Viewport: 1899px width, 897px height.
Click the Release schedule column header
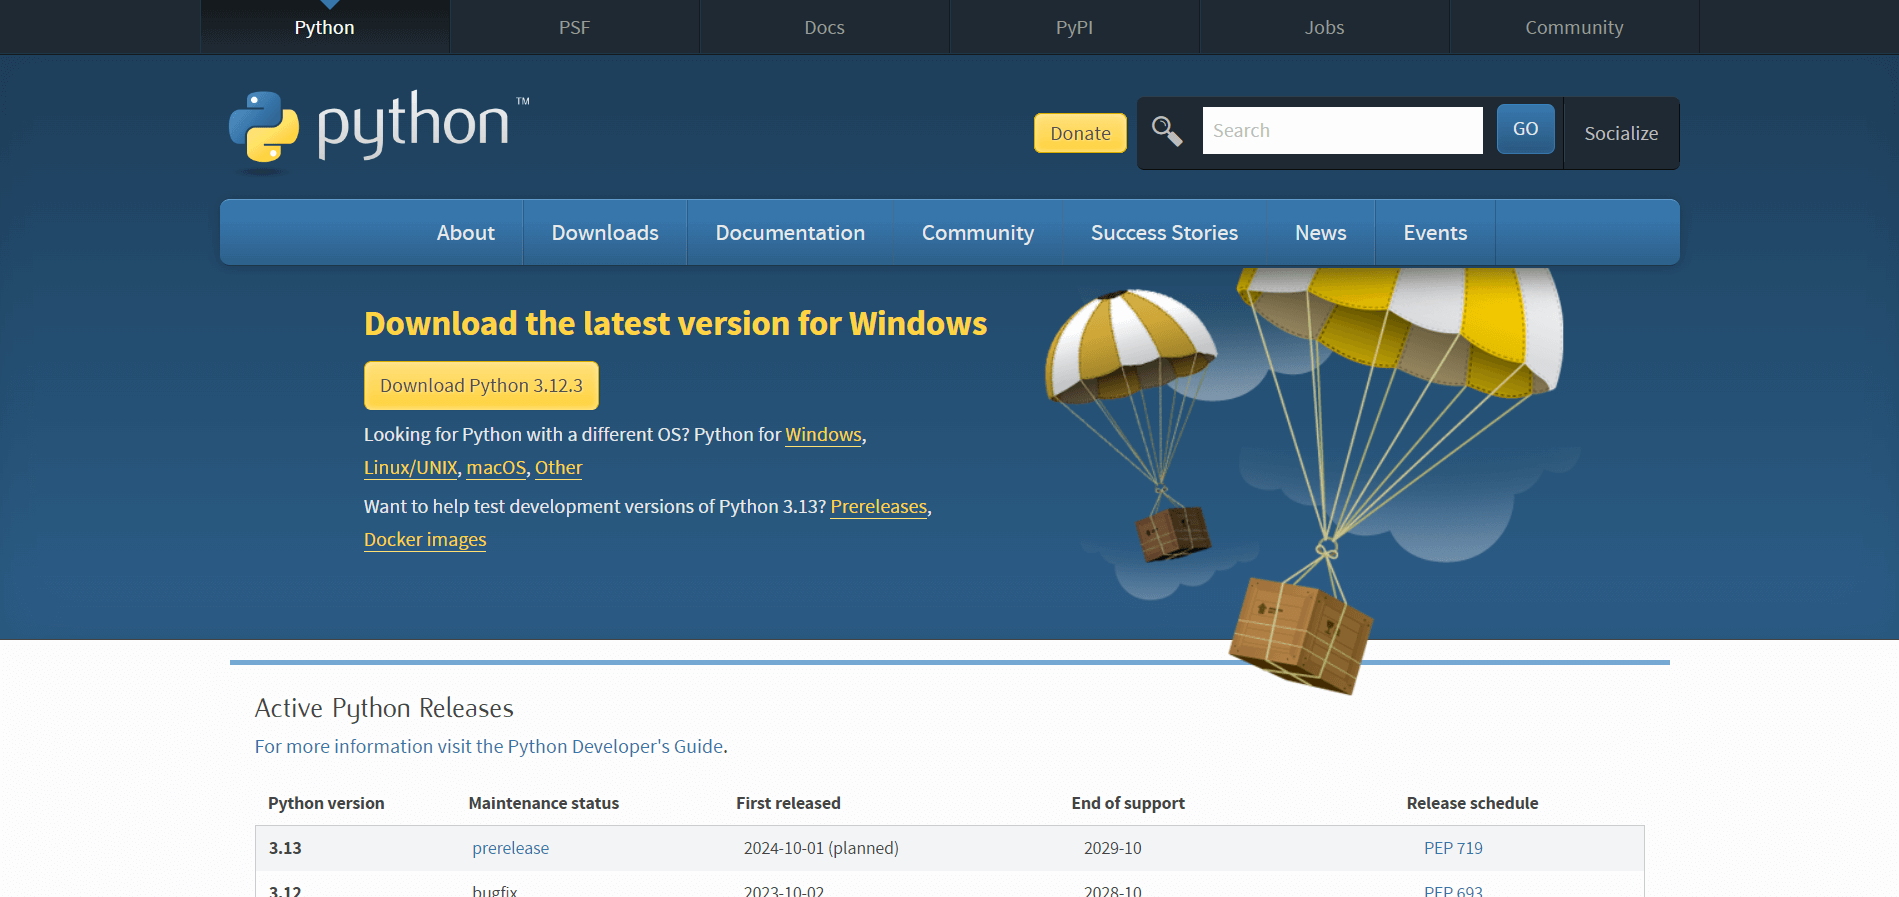tap(1472, 803)
